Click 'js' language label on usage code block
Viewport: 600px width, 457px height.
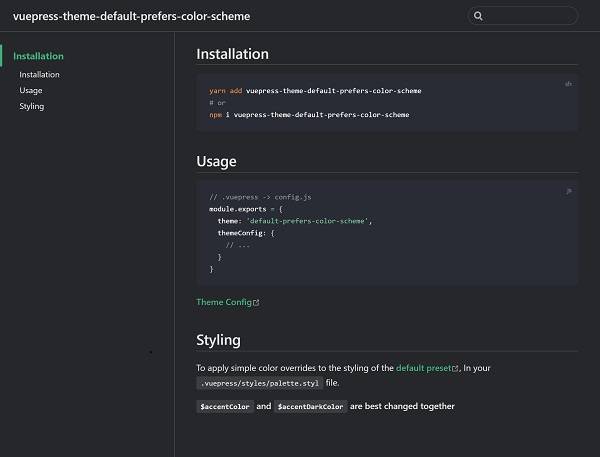pos(569,191)
